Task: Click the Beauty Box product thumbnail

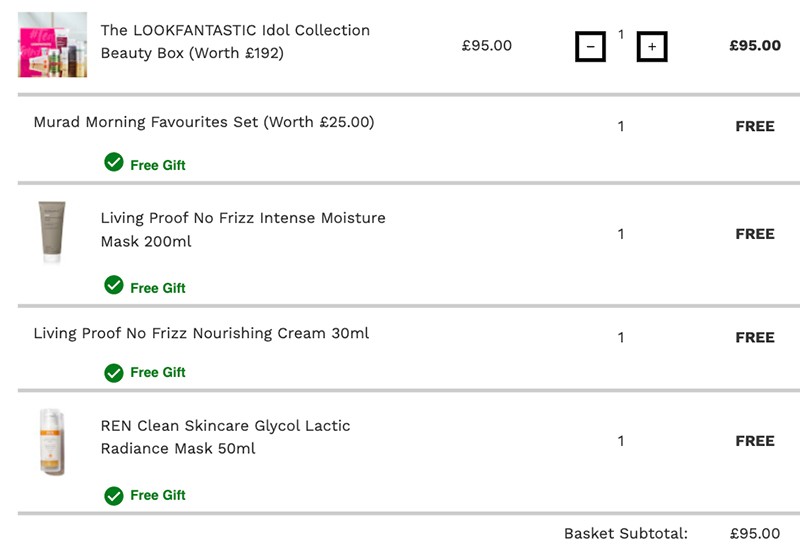Action: coord(52,45)
